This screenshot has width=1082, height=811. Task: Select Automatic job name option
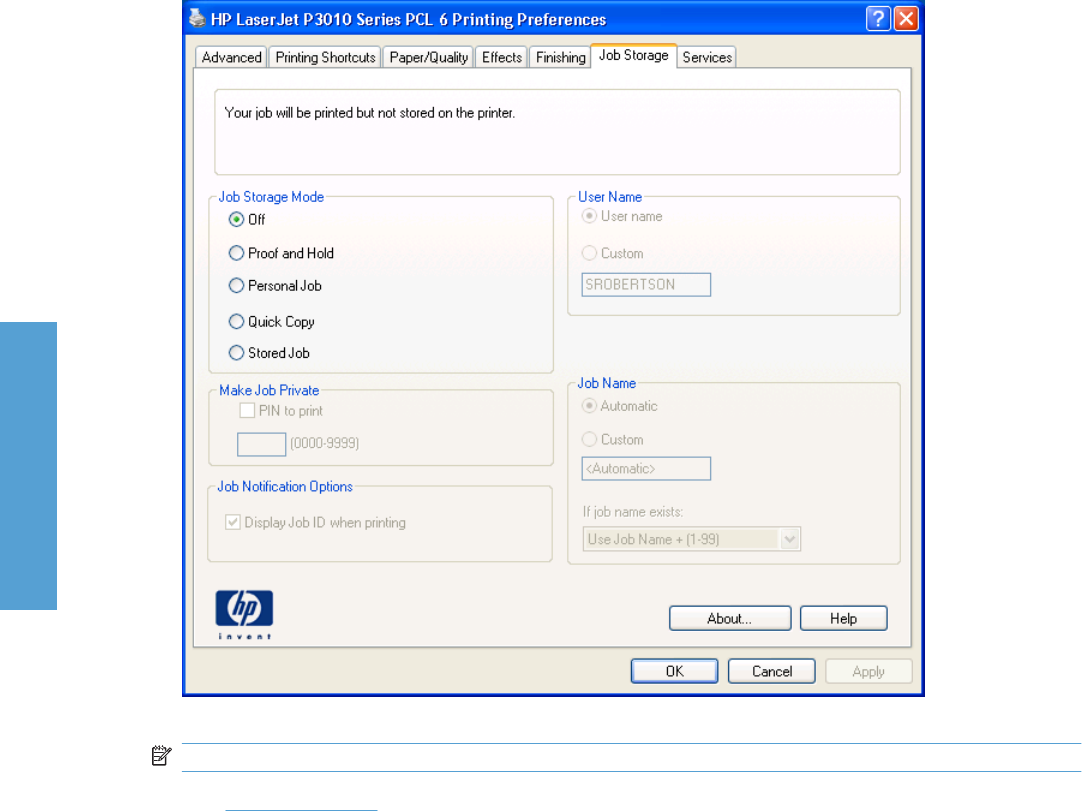coord(589,406)
